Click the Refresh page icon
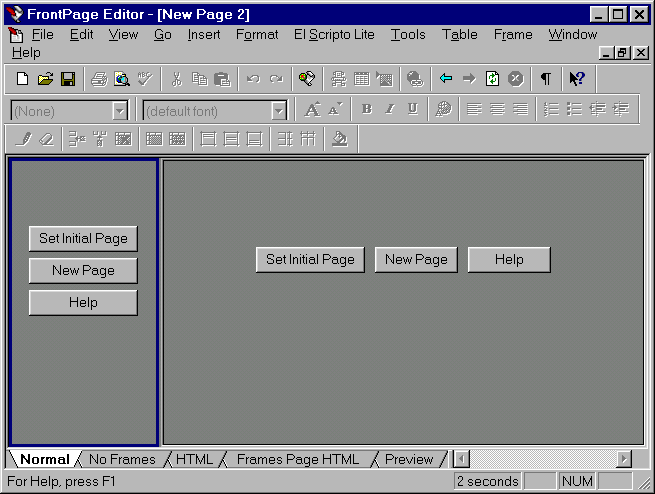 (x=492, y=78)
